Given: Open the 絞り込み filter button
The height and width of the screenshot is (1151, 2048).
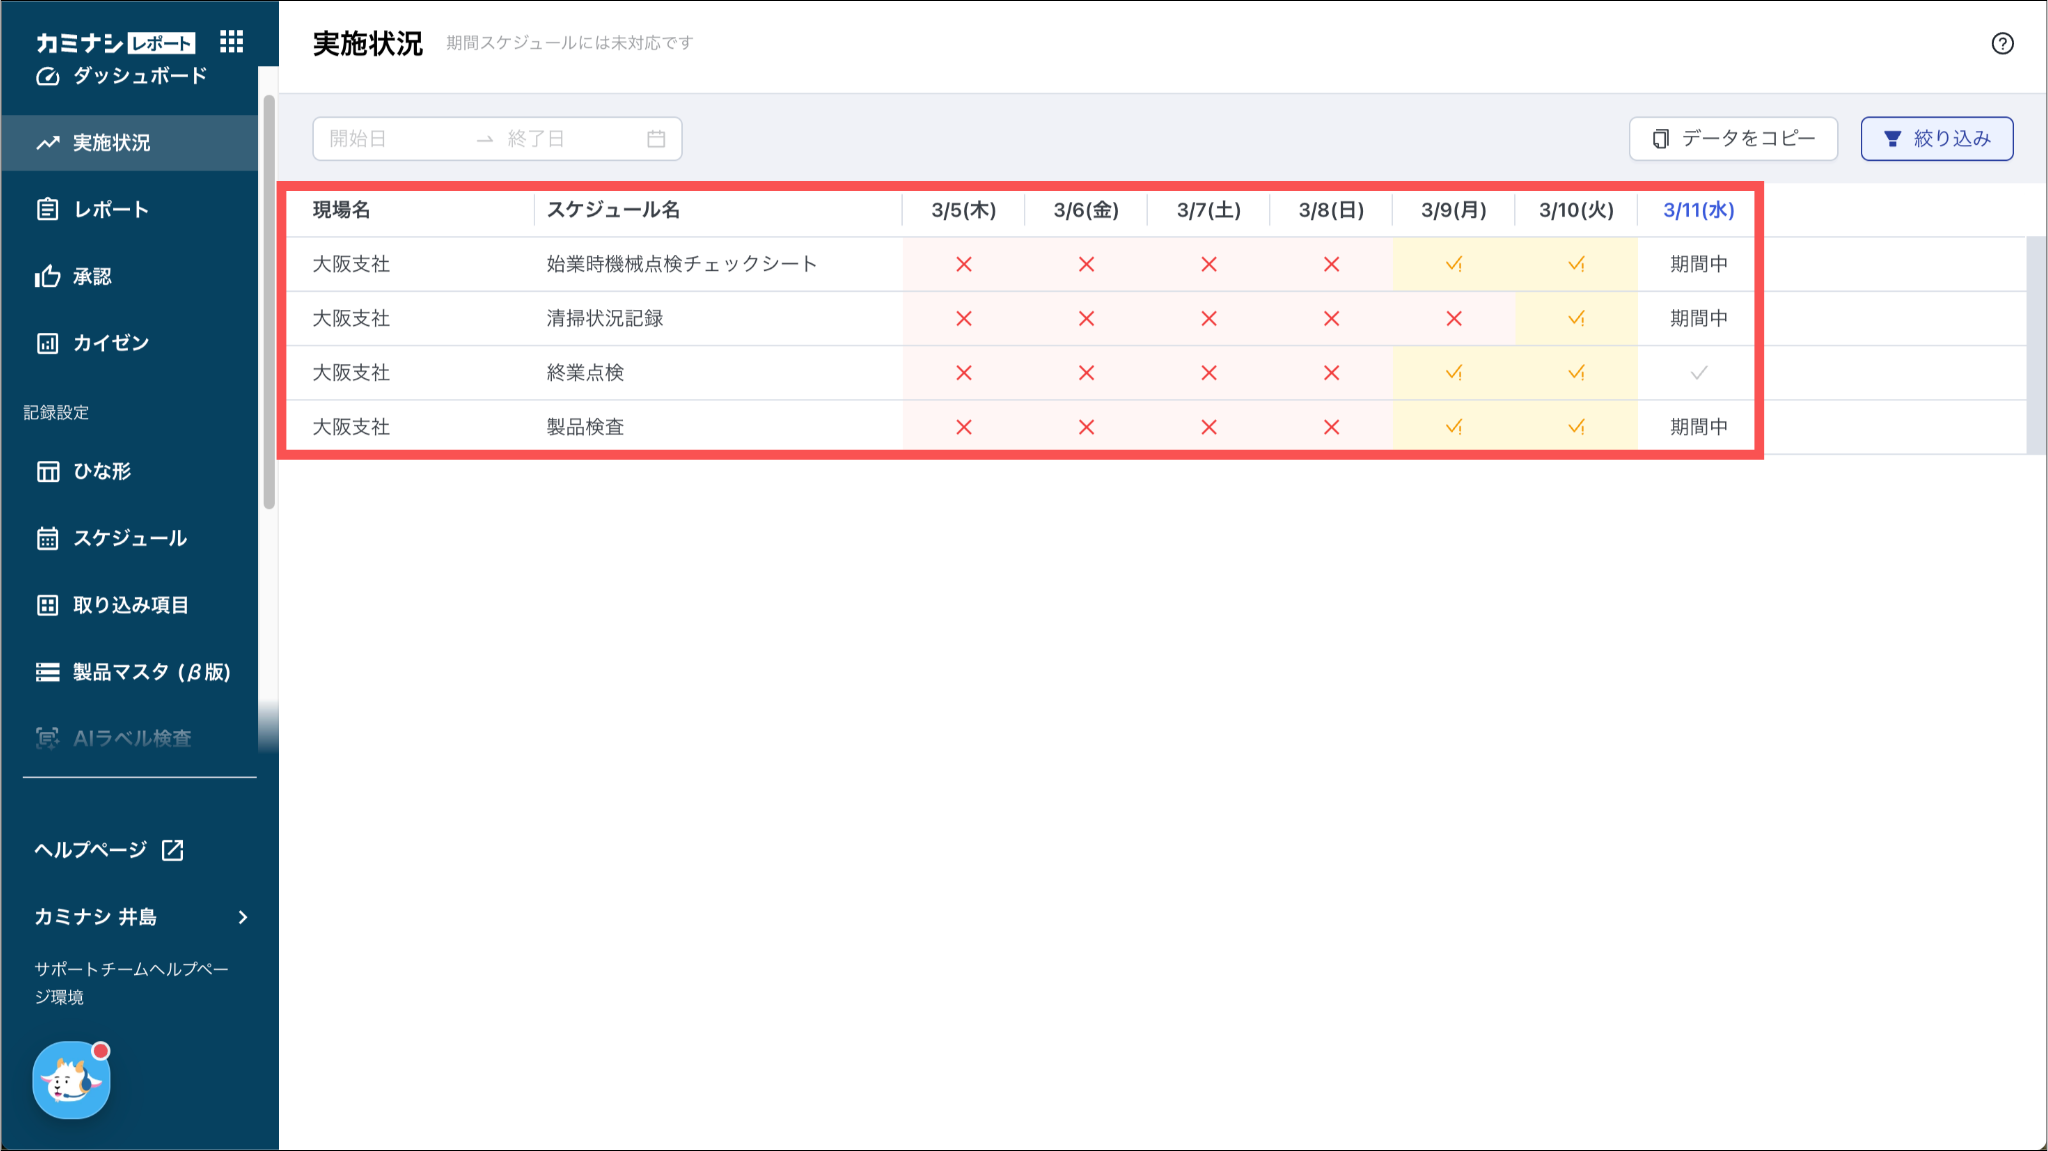Looking at the screenshot, I should (x=1936, y=139).
